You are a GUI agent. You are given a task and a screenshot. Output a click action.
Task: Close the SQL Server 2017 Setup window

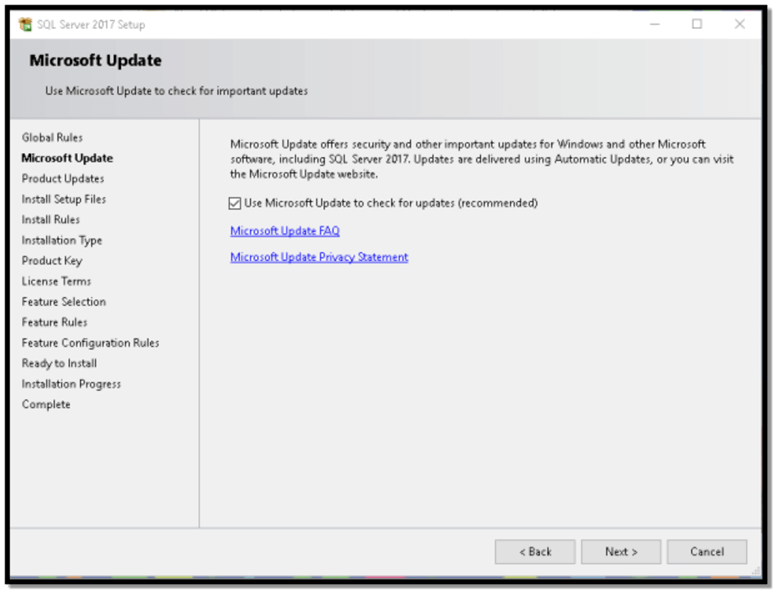click(740, 24)
